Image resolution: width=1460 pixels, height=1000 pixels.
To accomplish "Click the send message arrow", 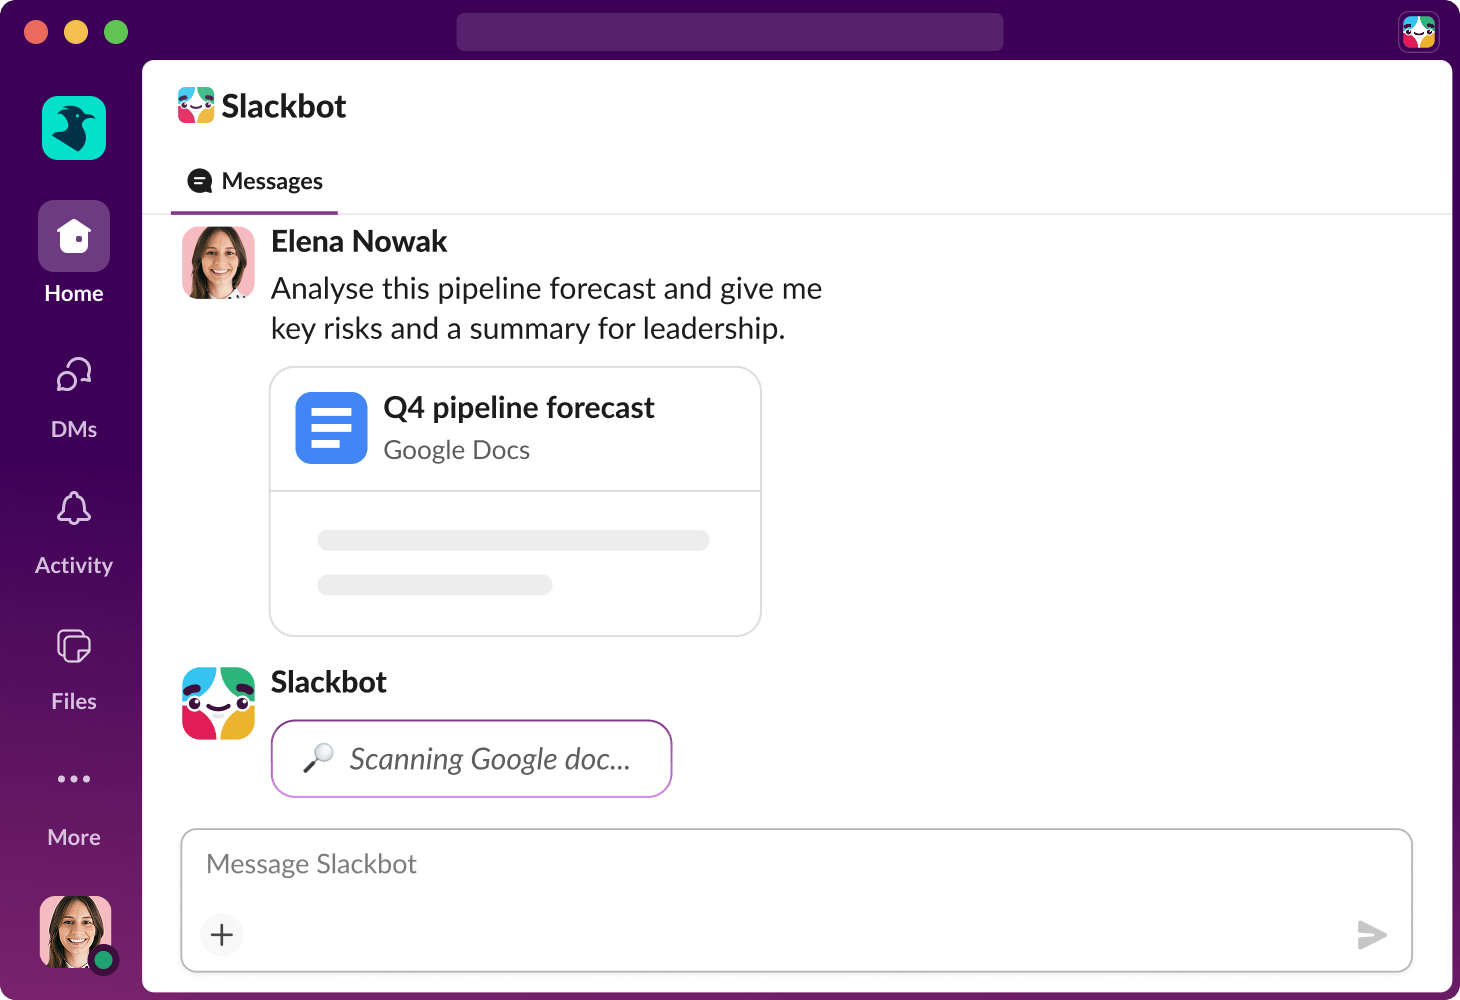I will [x=1372, y=935].
